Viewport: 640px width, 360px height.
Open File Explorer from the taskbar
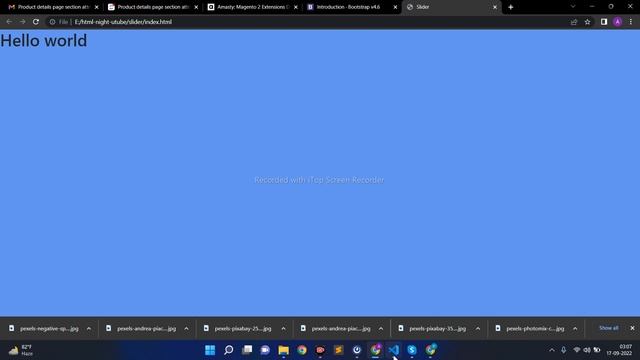pos(284,350)
